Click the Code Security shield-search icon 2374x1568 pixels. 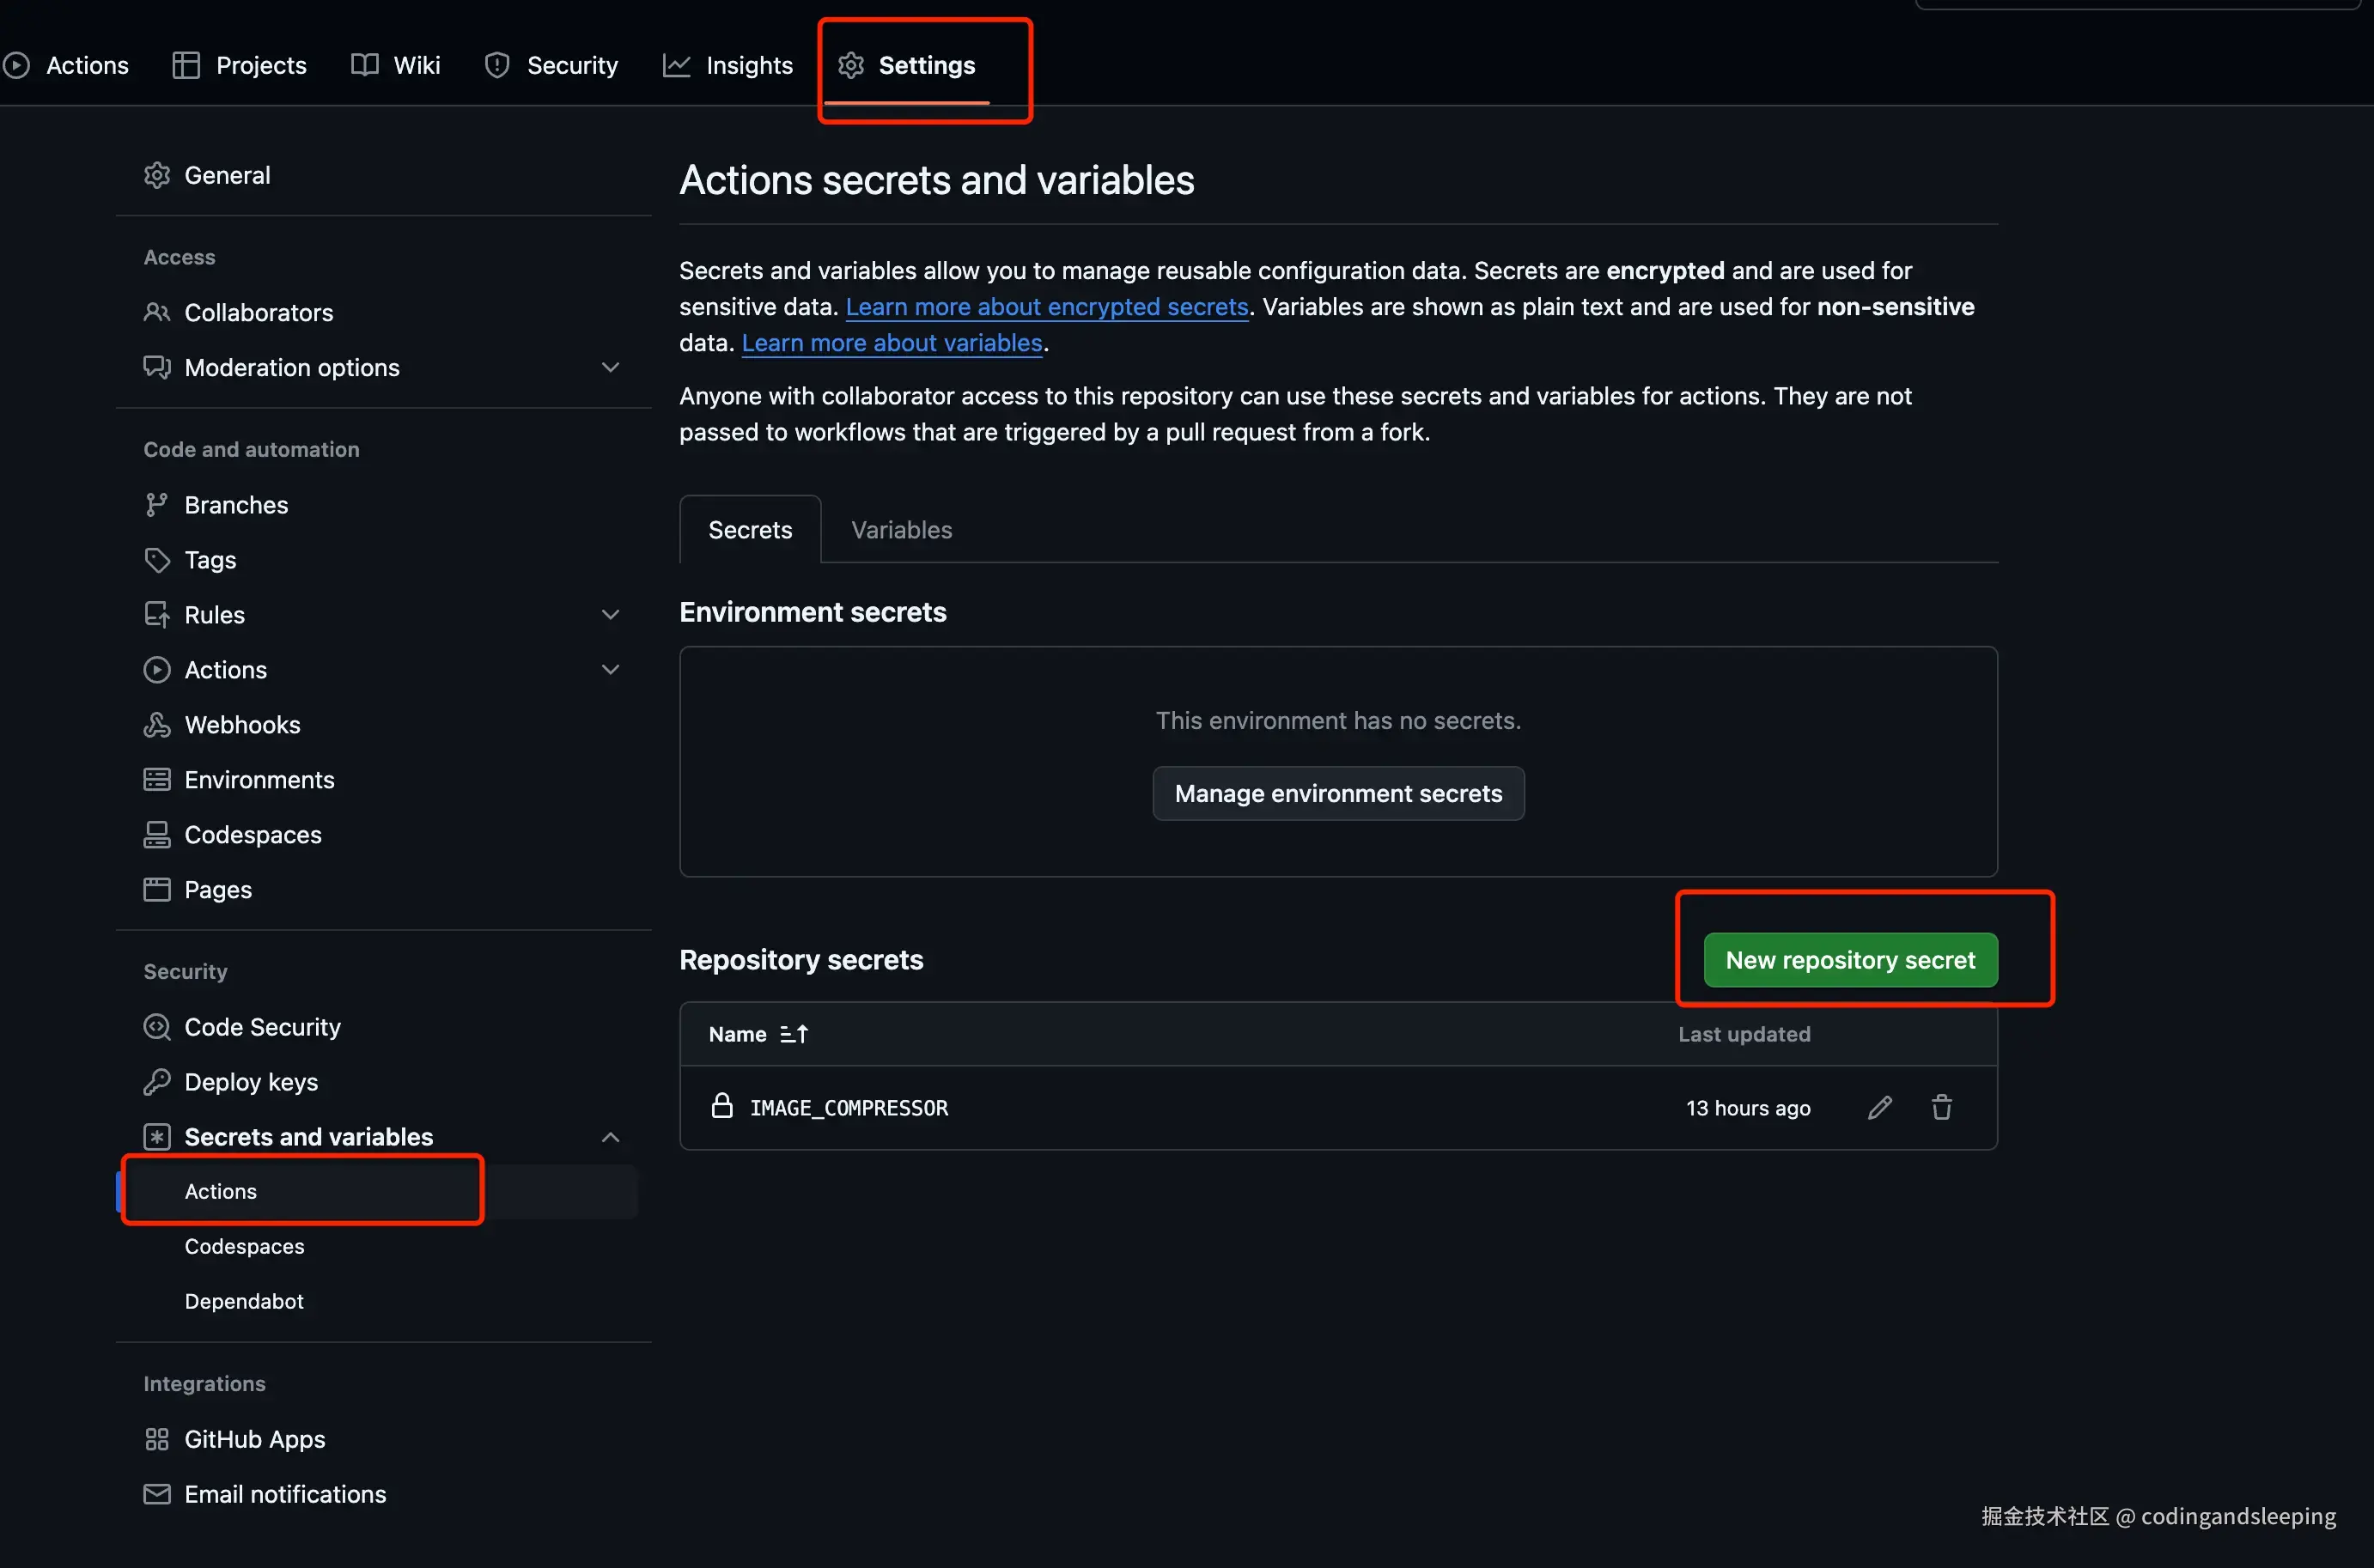[157, 1027]
